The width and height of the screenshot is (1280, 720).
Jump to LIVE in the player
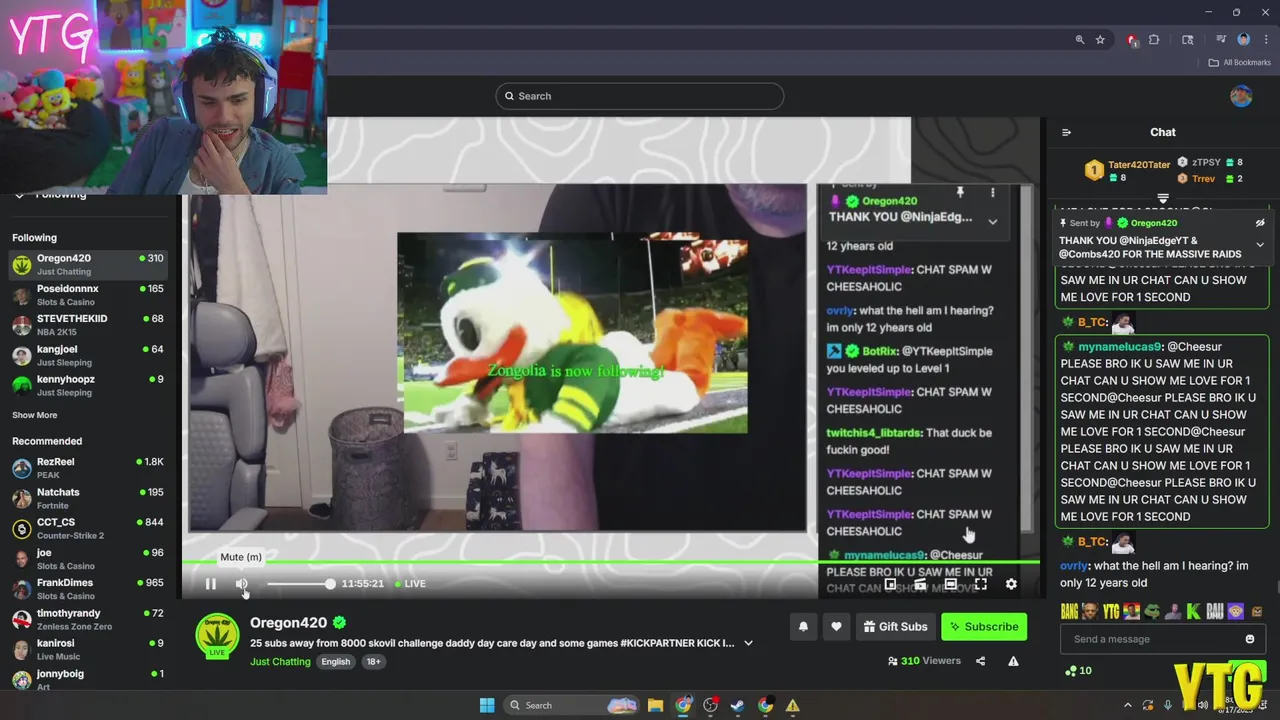pos(410,584)
